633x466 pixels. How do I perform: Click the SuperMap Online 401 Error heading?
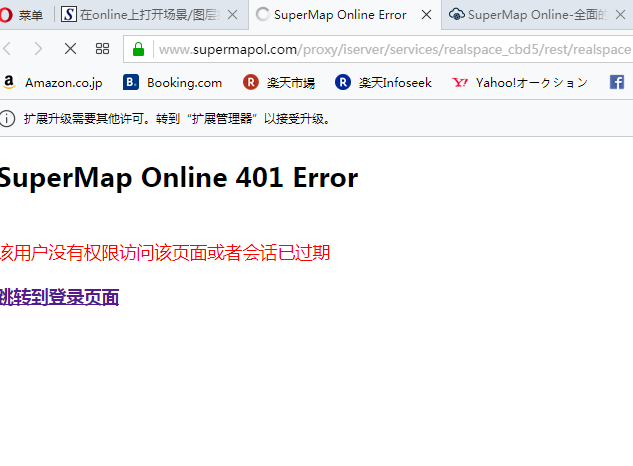[179, 177]
